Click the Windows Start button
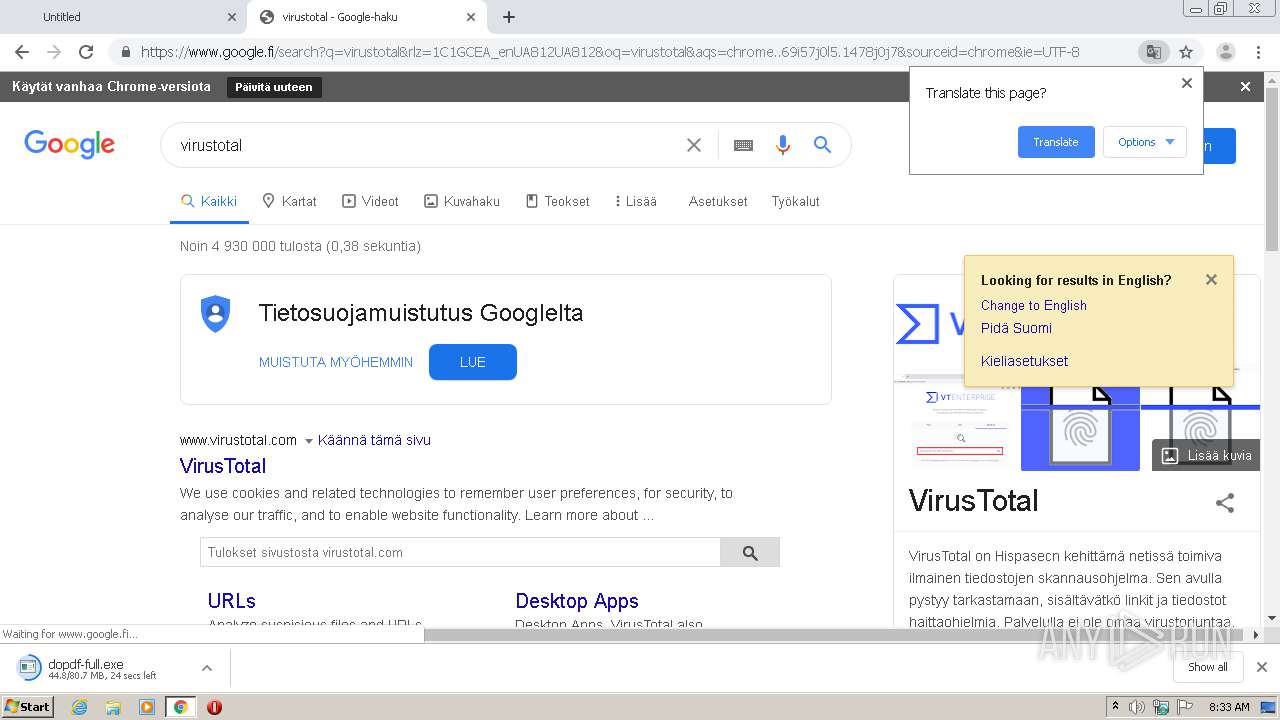The width and height of the screenshot is (1280, 720). (x=28, y=707)
